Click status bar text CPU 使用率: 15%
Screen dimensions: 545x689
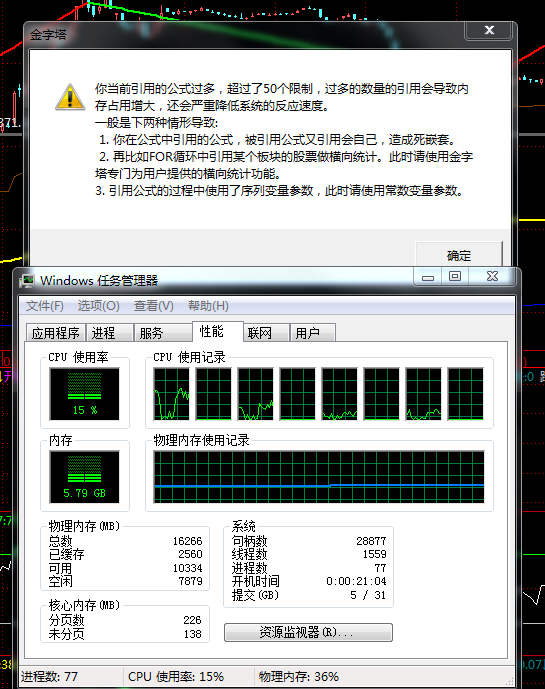(x=176, y=676)
